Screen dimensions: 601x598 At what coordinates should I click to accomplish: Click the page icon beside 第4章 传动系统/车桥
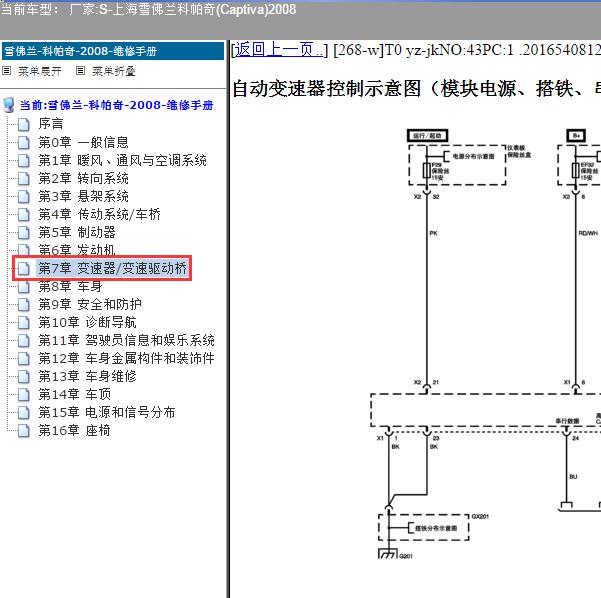click(24, 214)
